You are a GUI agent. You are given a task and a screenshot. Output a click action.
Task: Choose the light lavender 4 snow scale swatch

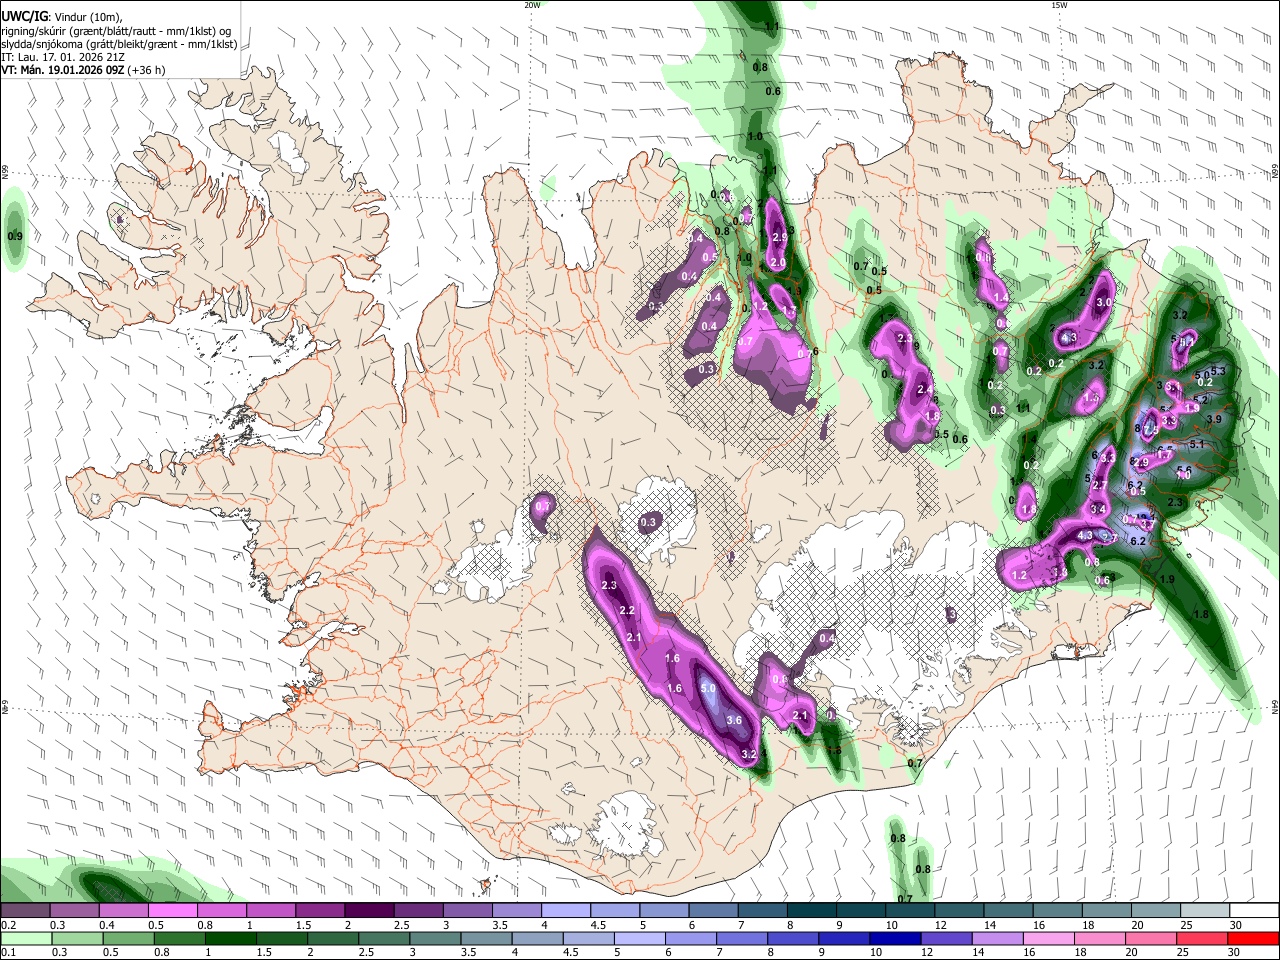(566, 910)
